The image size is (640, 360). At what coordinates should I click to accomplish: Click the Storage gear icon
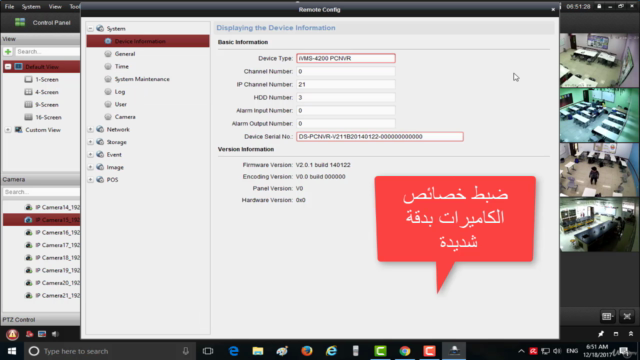pos(100,142)
